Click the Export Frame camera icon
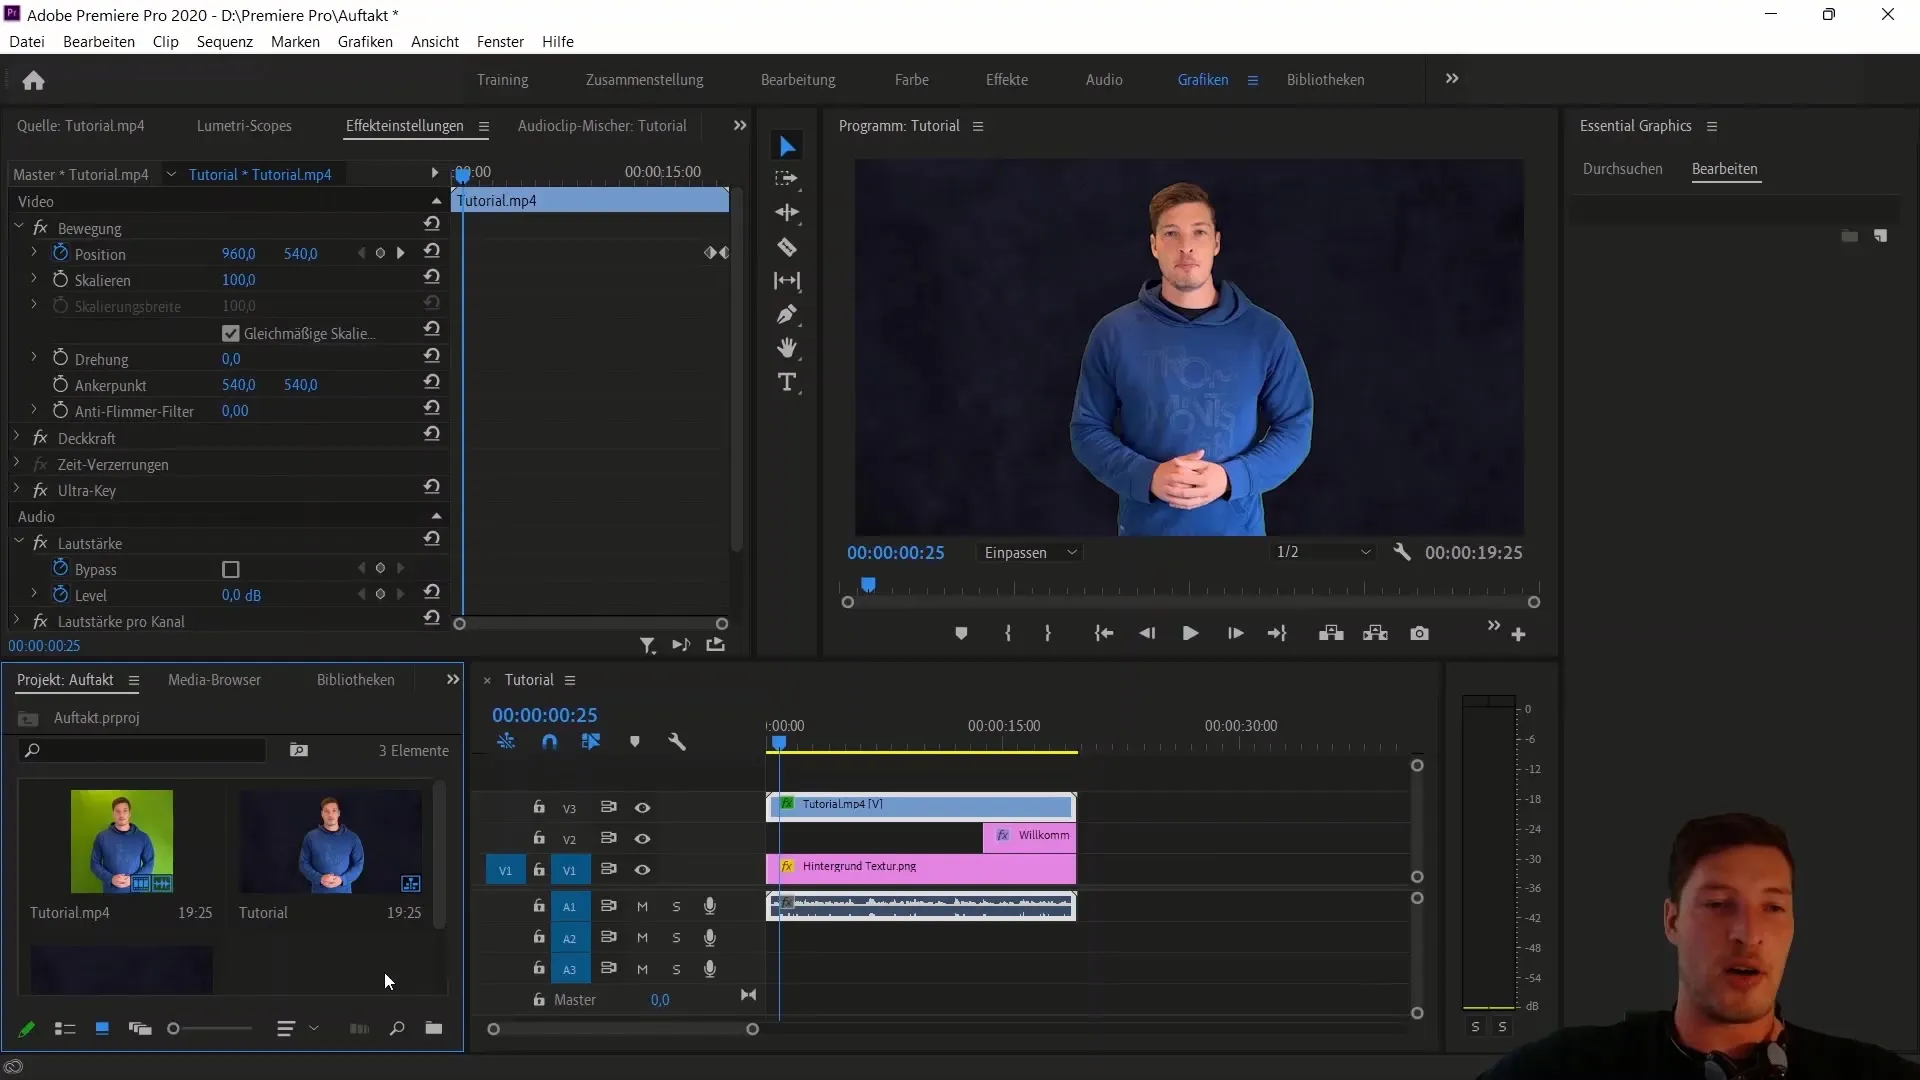The width and height of the screenshot is (1920, 1080). pos(1419,634)
